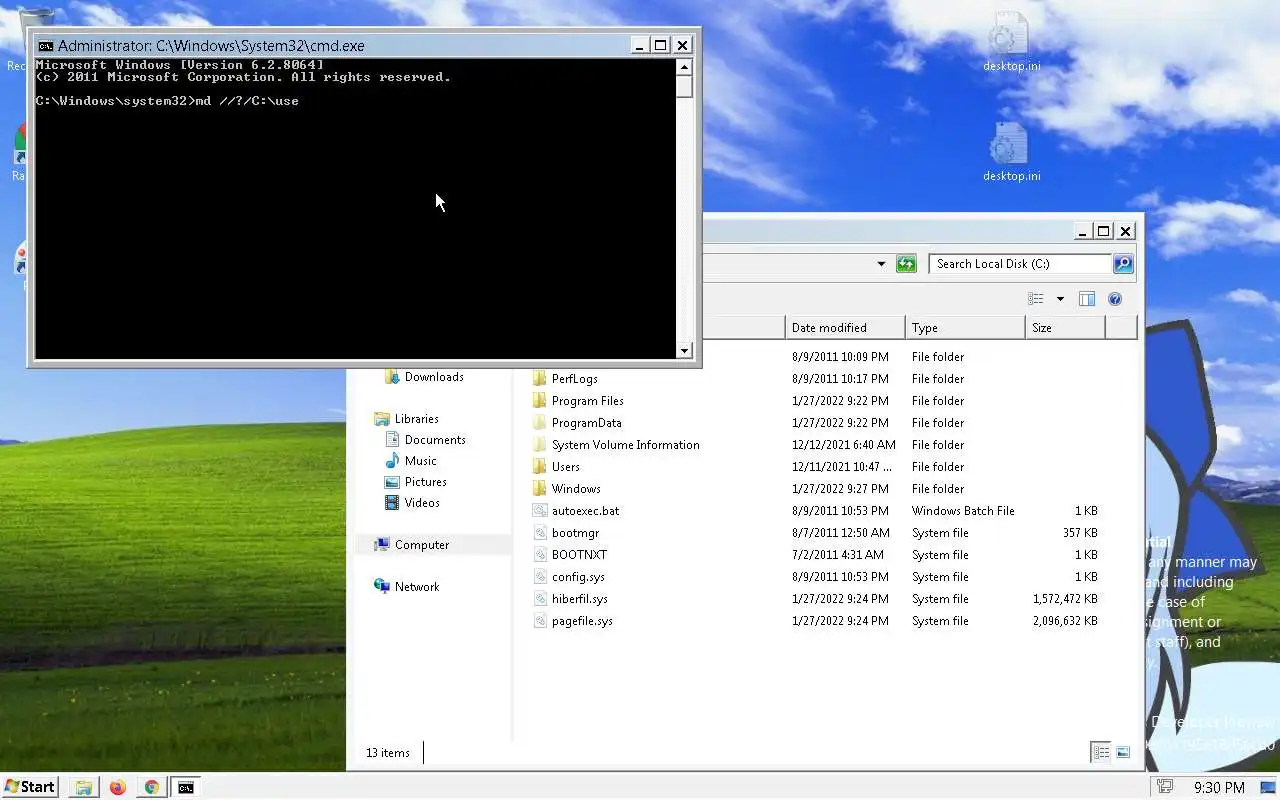This screenshot has height=800, width=1280.
Task: Switch to details view in status bar
Action: coord(1101,752)
